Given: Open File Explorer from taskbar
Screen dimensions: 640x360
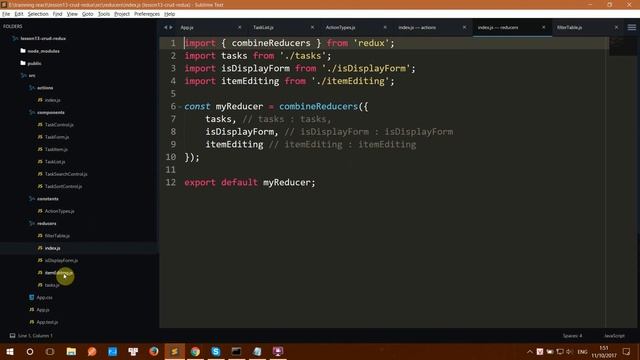Looking at the screenshot, I should pos(71,351).
